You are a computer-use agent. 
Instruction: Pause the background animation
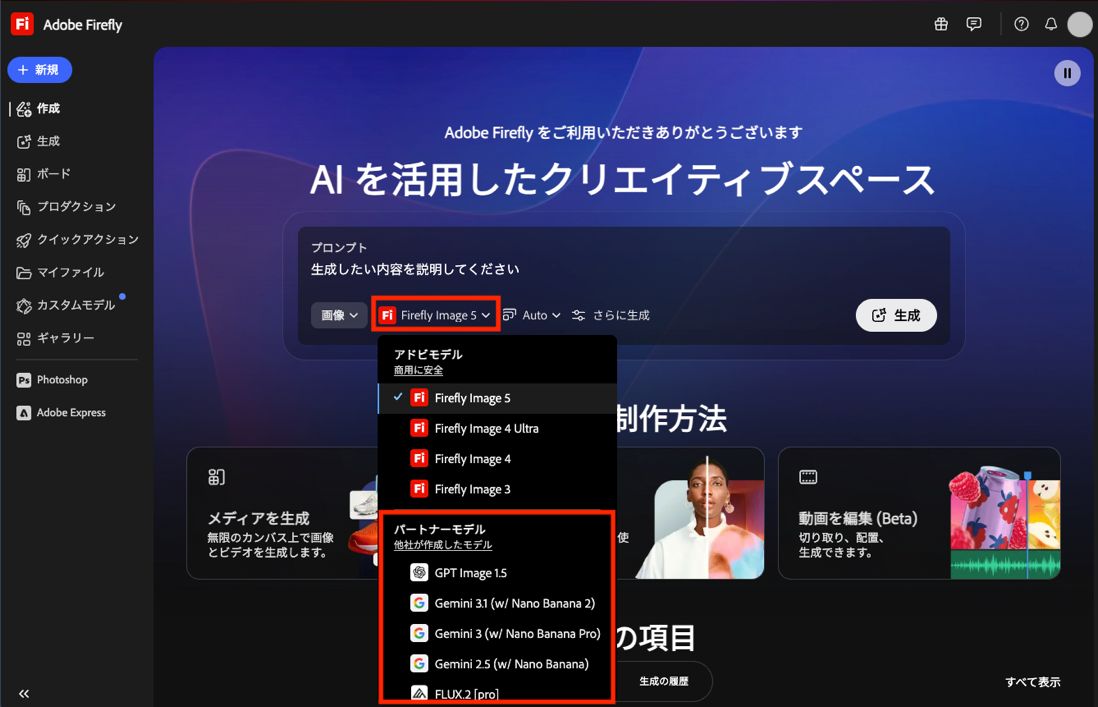[1067, 73]
